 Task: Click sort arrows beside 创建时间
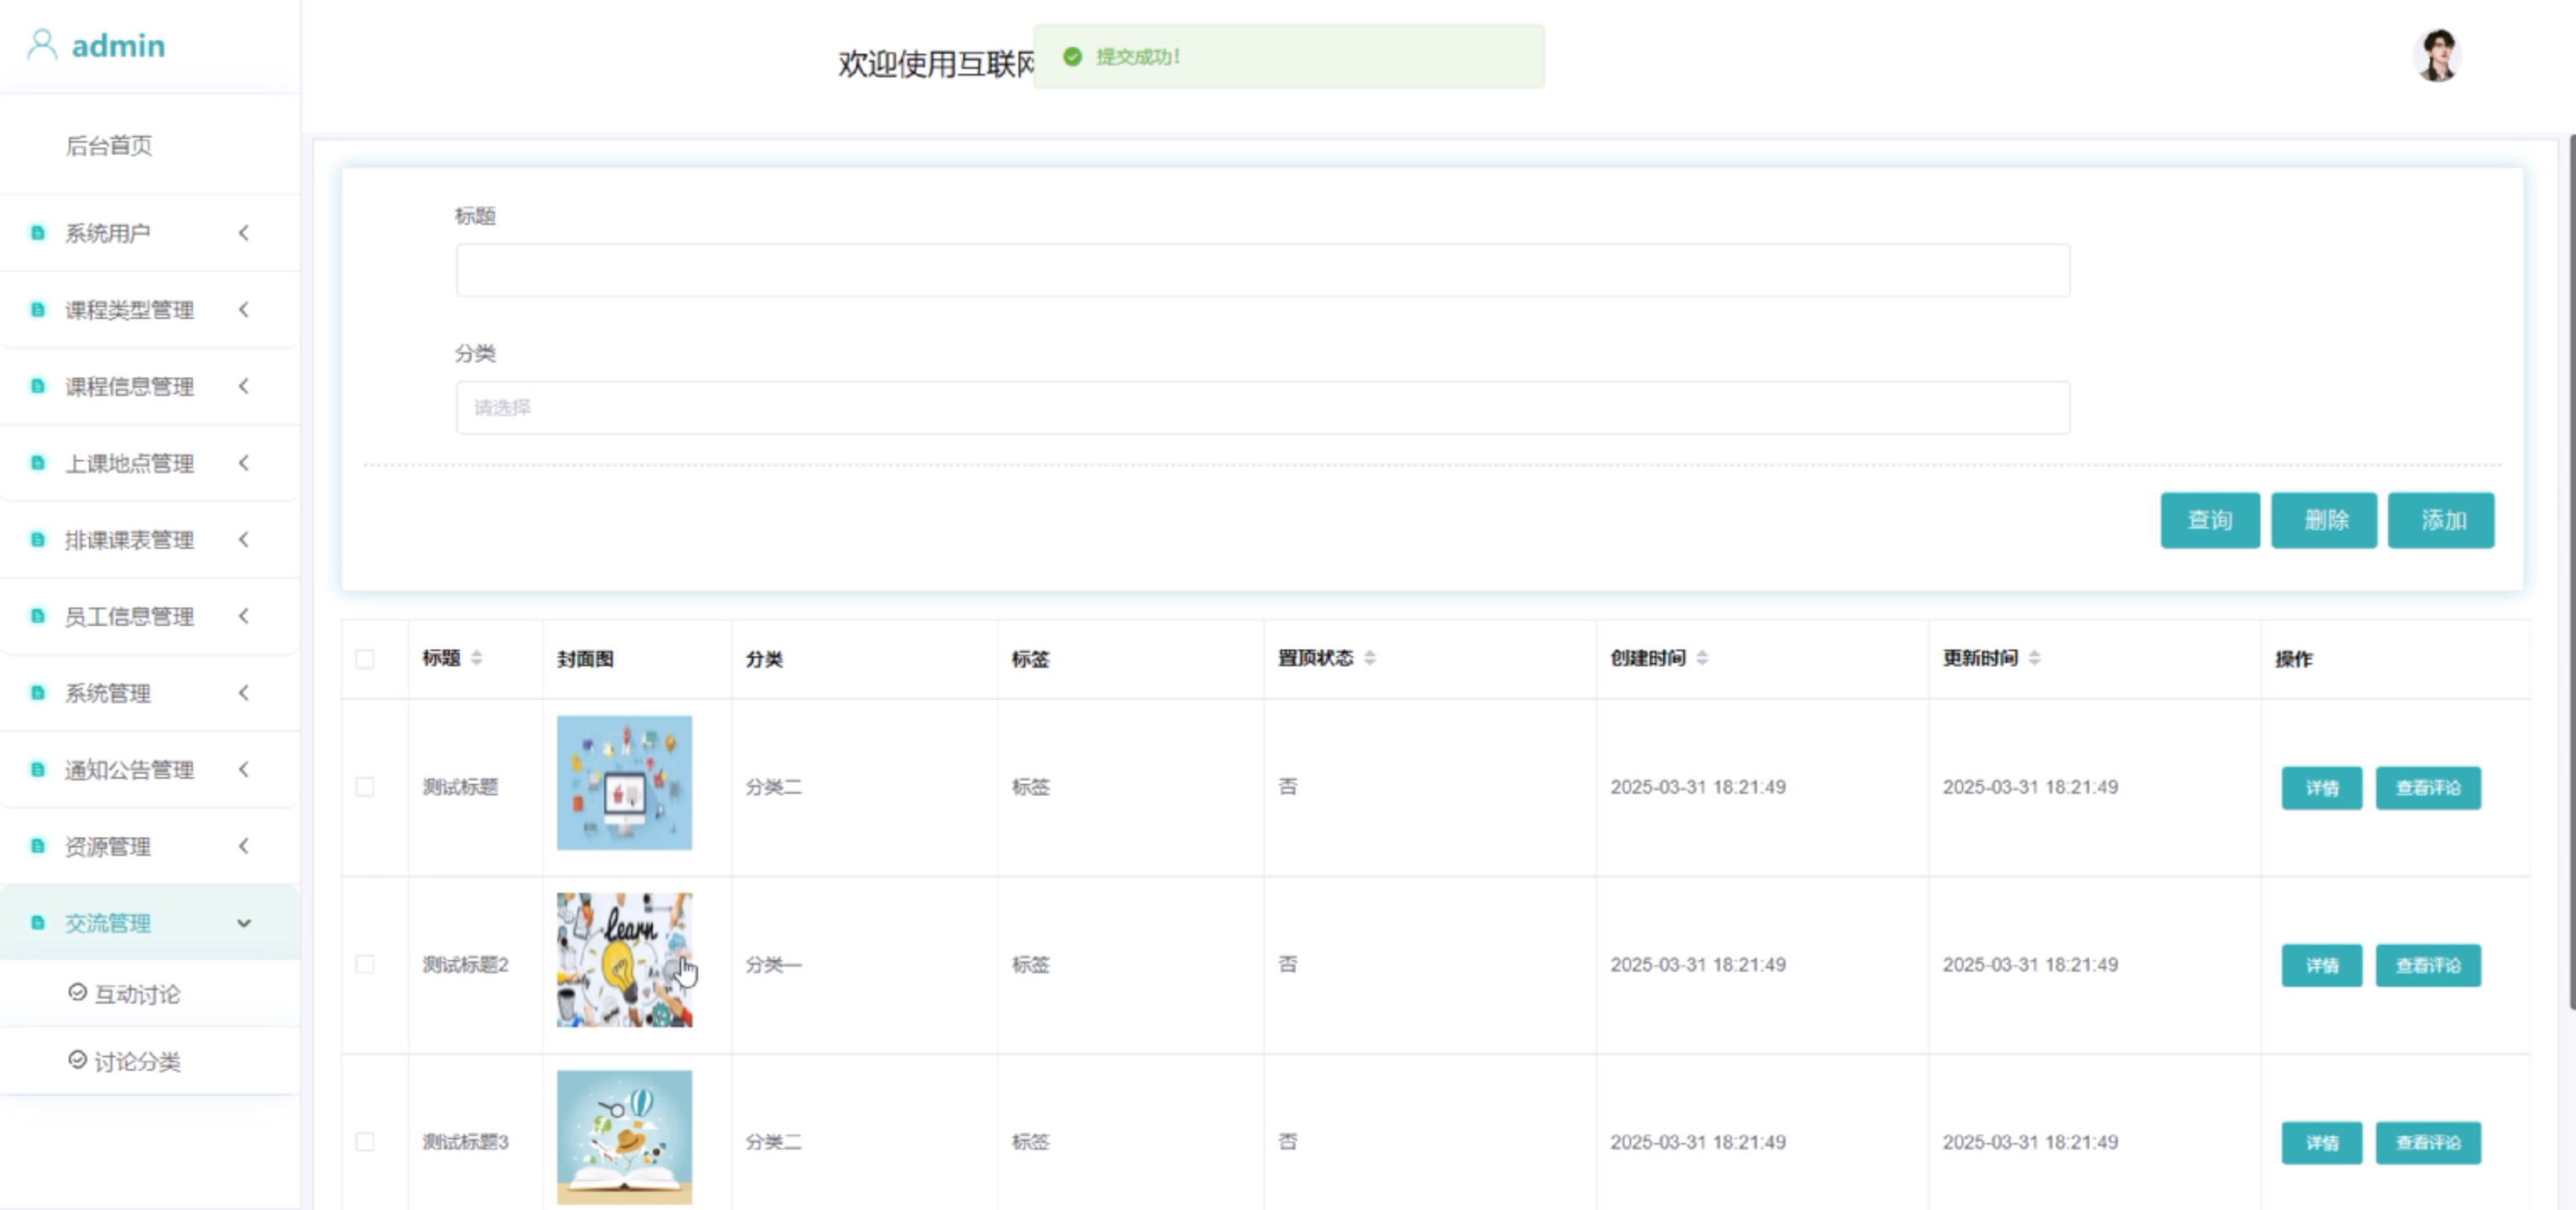1702,658
